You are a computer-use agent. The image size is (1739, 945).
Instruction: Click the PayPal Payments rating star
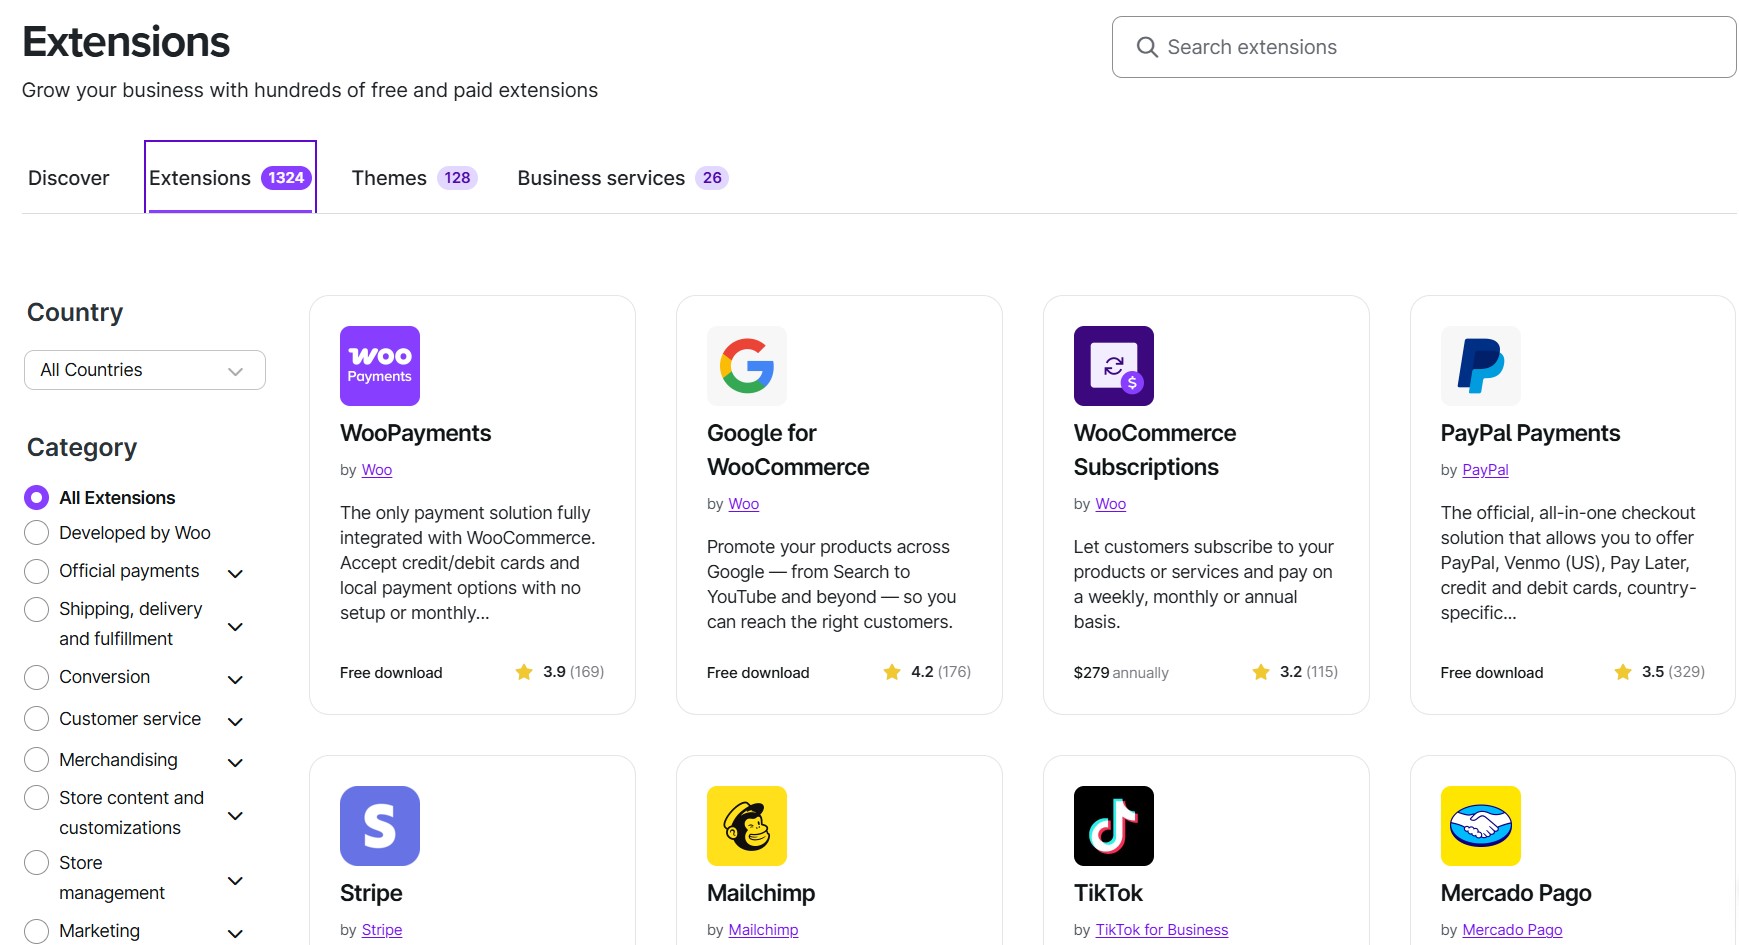click(x=1623, y=672)
